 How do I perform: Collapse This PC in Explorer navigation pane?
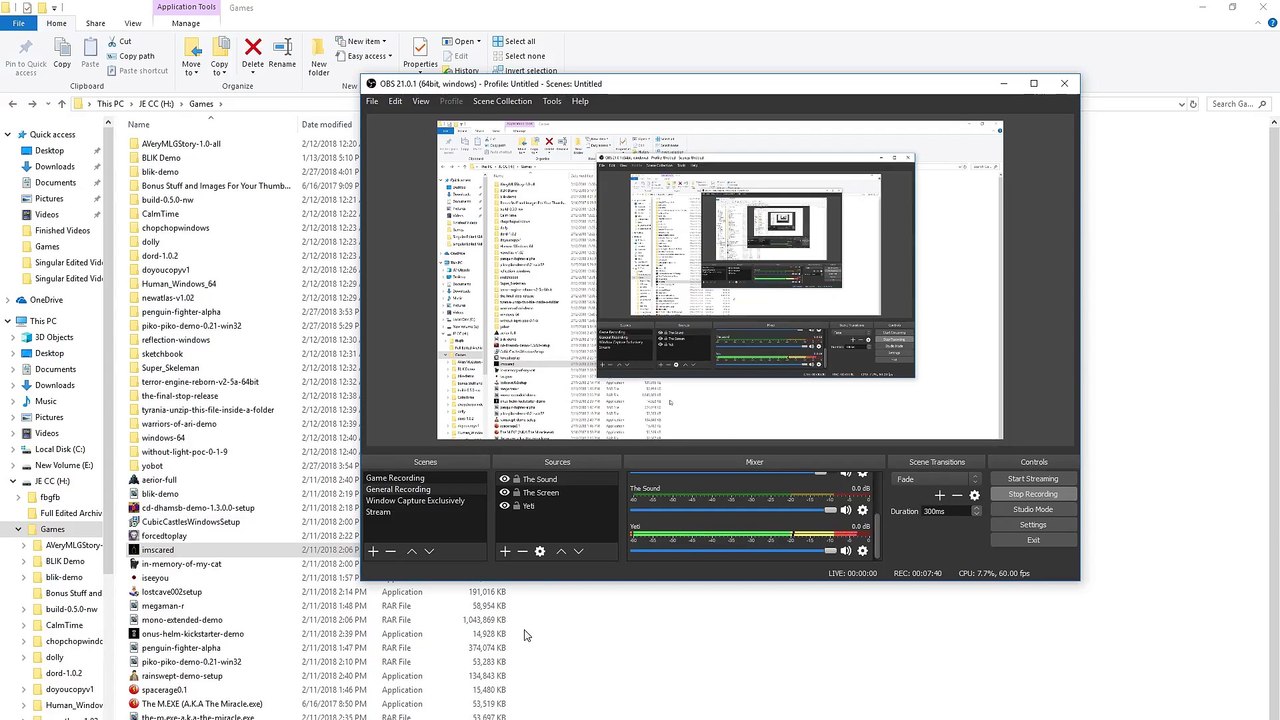click(8, 321)
